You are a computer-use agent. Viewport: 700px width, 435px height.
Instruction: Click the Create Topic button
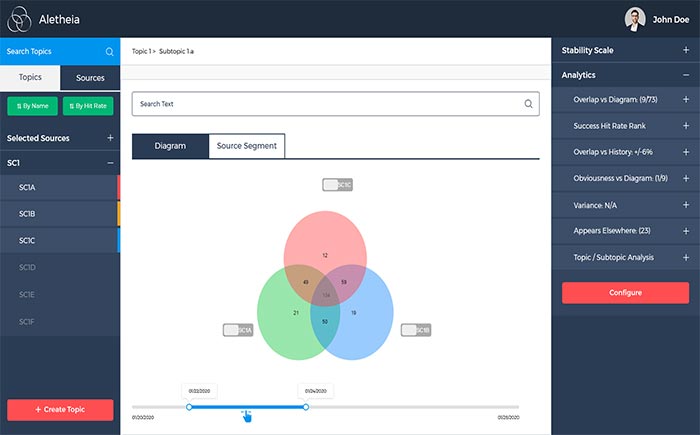tap(60, 410)
